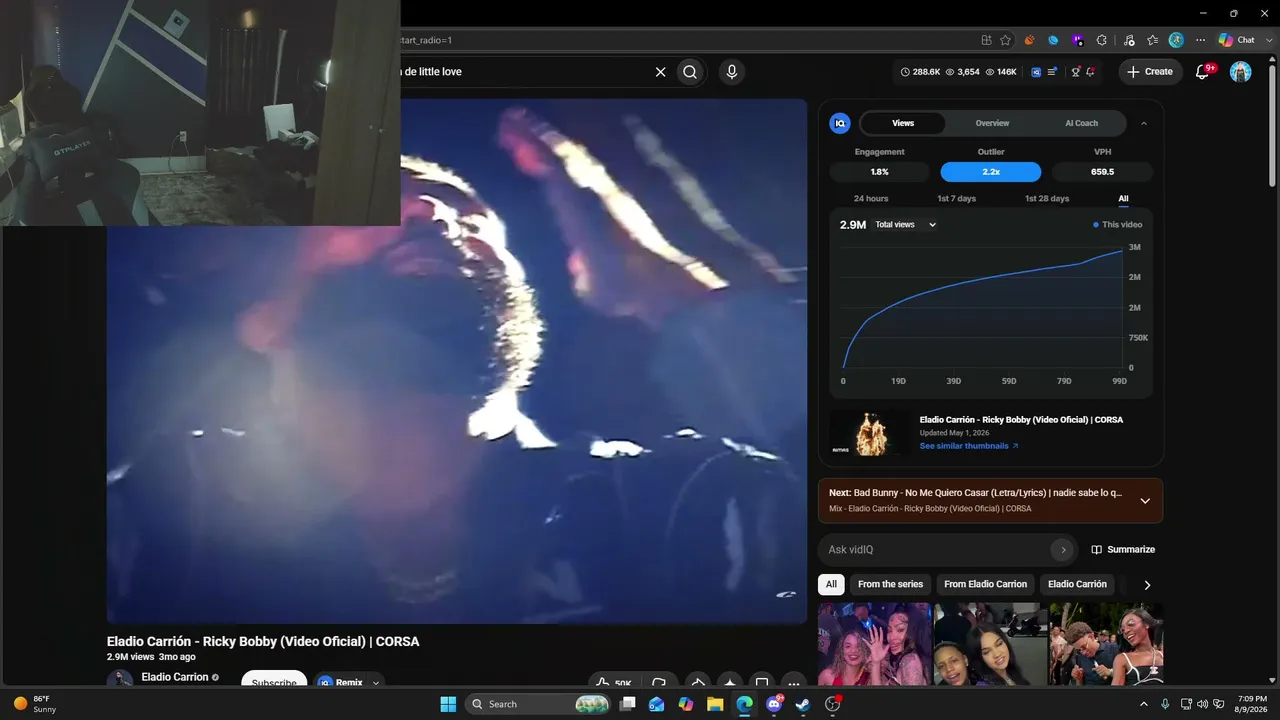Collapse the vidIQ panel with the chevron

click(x=1144, y=123)
